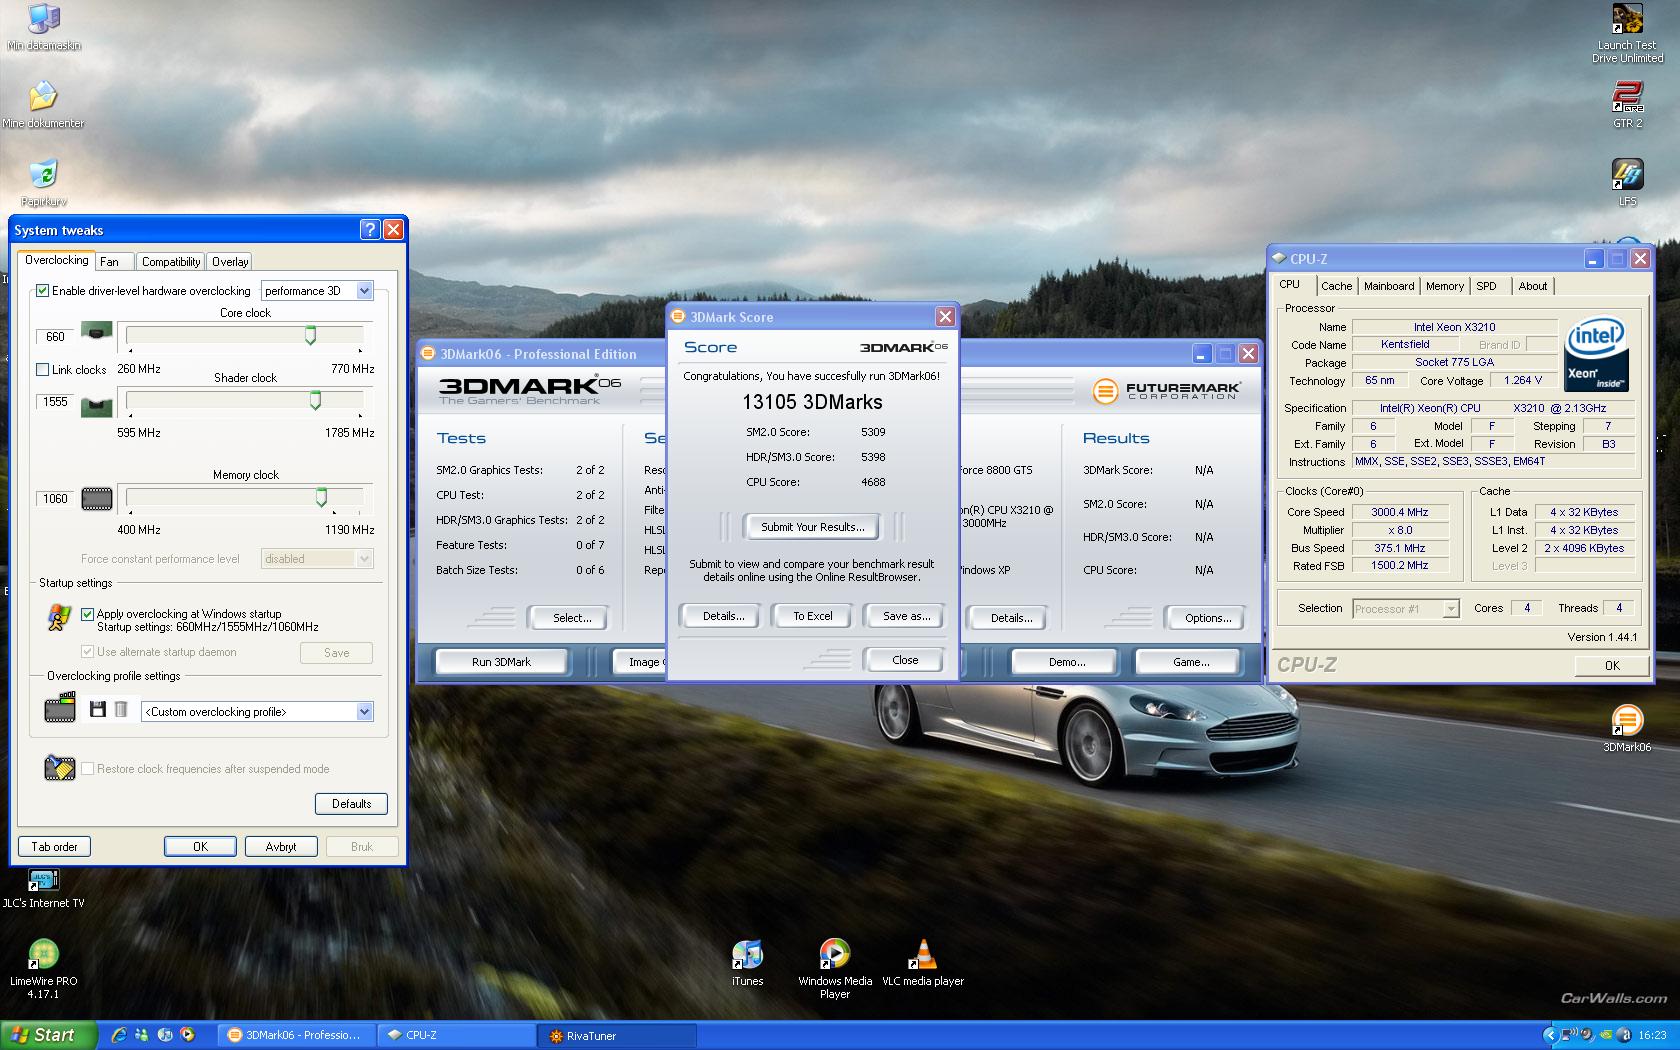The image size is (1680, 1050).
Task: Click the restore clock frequencies icon
Action: click(x=60, y=768)
